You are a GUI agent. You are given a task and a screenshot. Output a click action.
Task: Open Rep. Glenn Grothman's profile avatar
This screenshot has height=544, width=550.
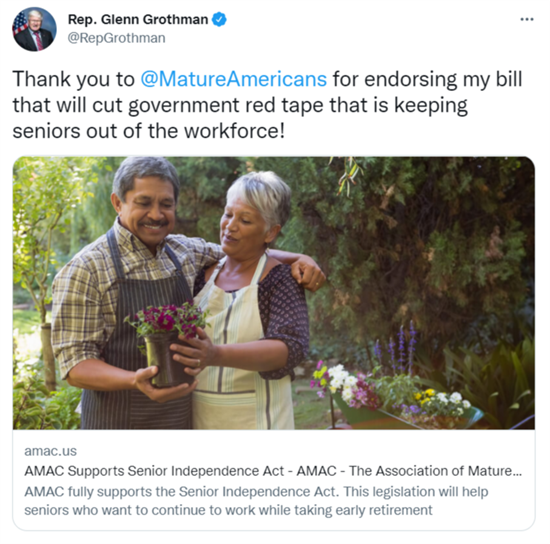tap(34, 29)
